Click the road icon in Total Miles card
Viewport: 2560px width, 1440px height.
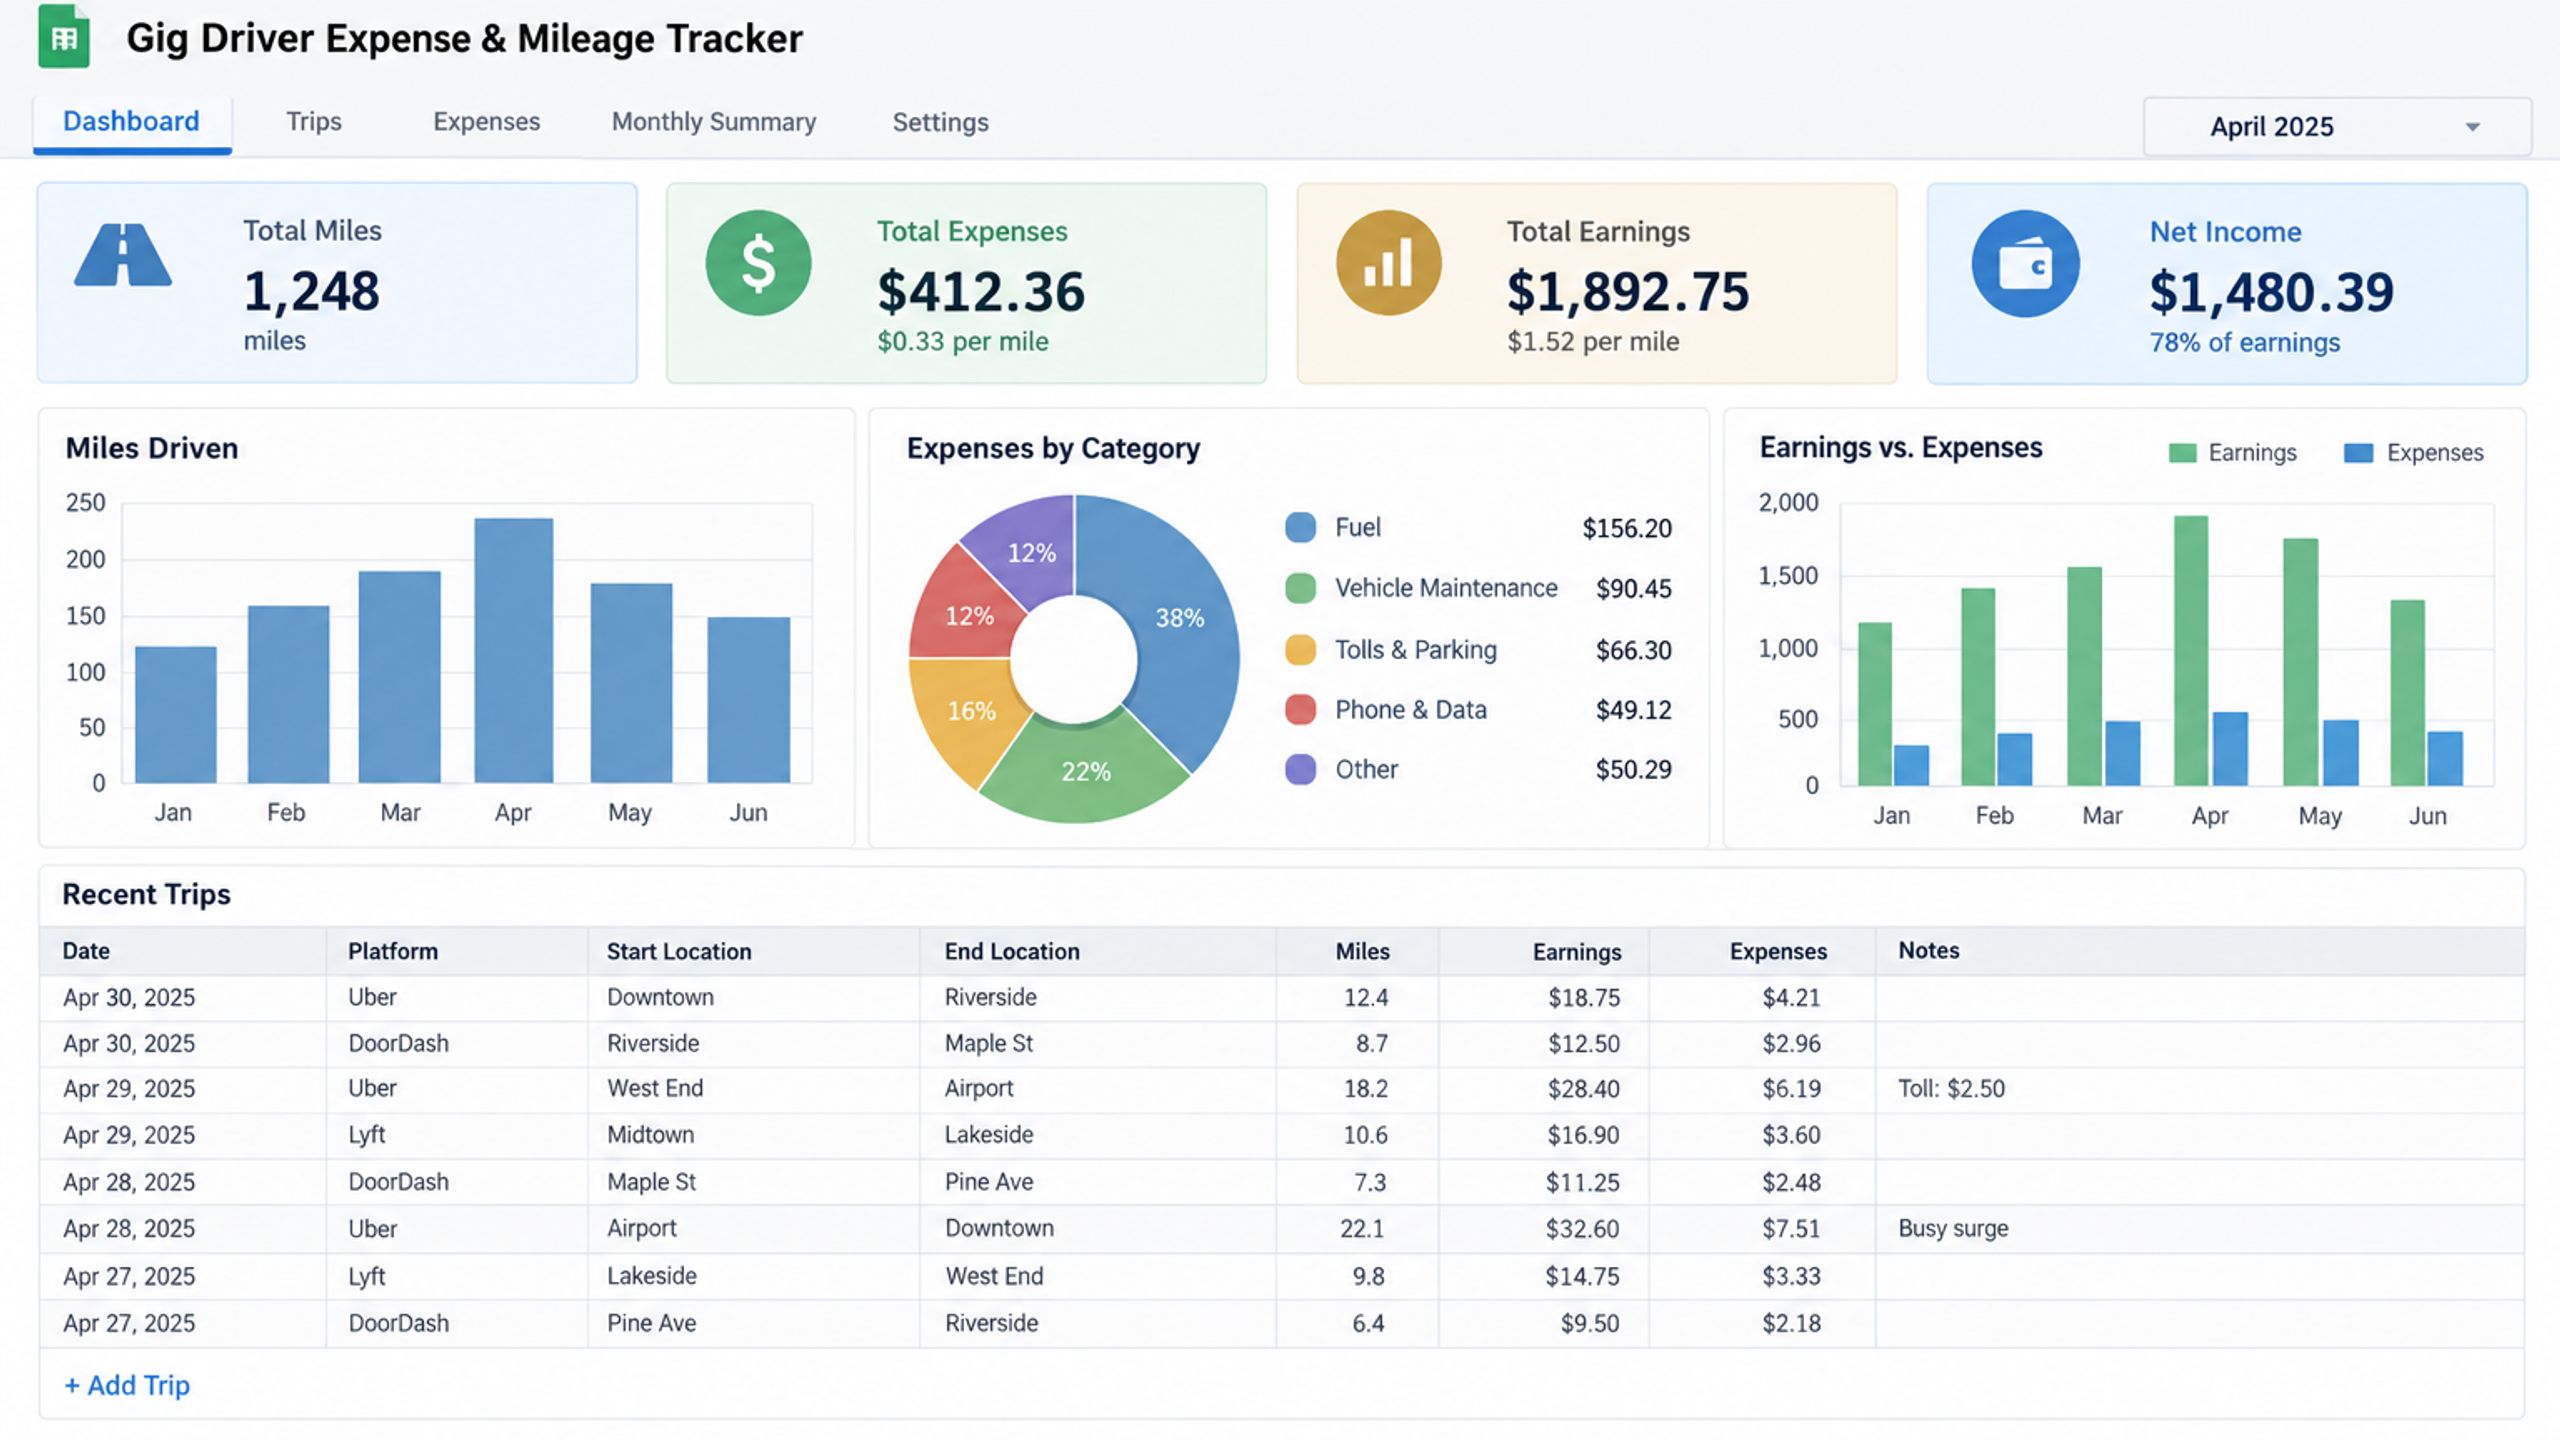(123, 256)
